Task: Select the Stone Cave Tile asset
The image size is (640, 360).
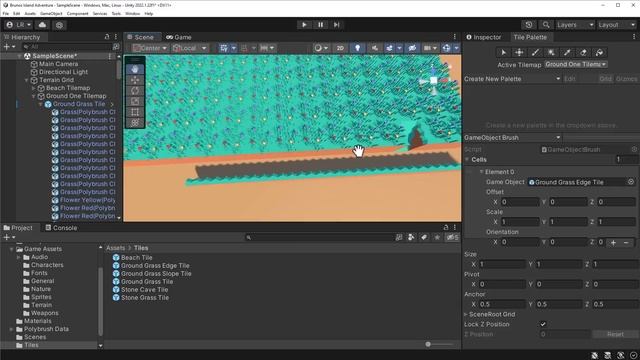Action: click(x=144, y=289)
